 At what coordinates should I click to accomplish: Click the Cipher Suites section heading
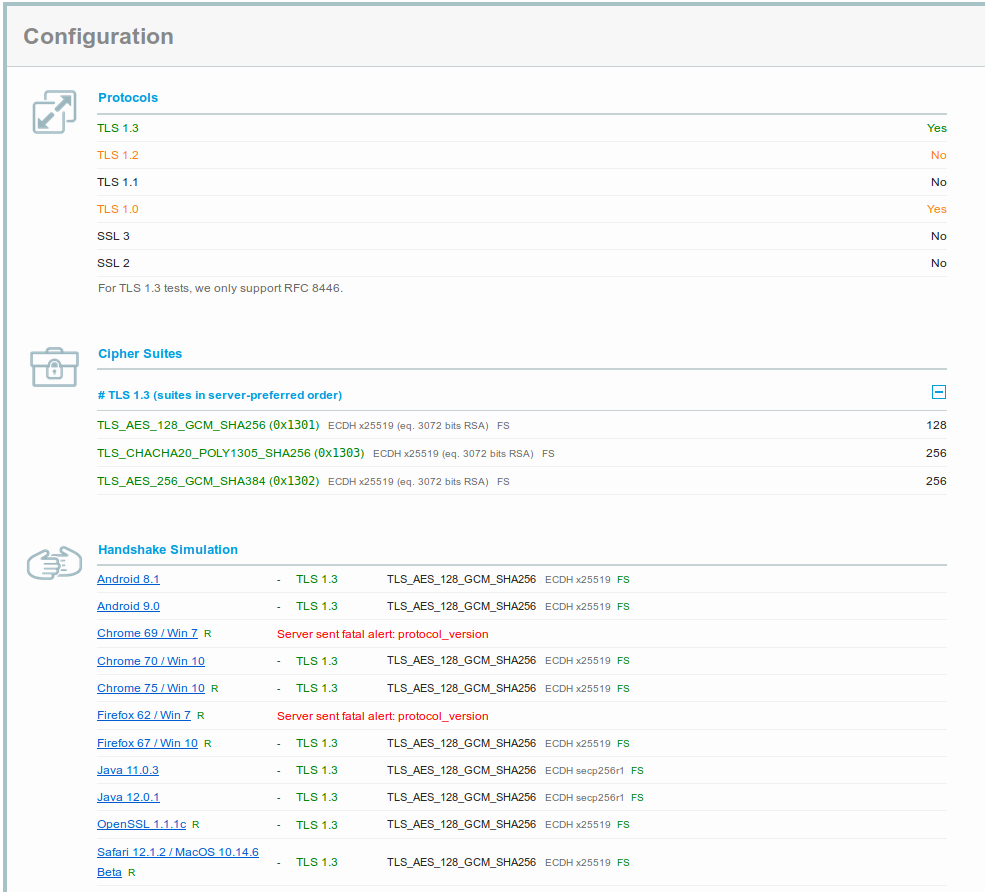click(x=140, y=353)
